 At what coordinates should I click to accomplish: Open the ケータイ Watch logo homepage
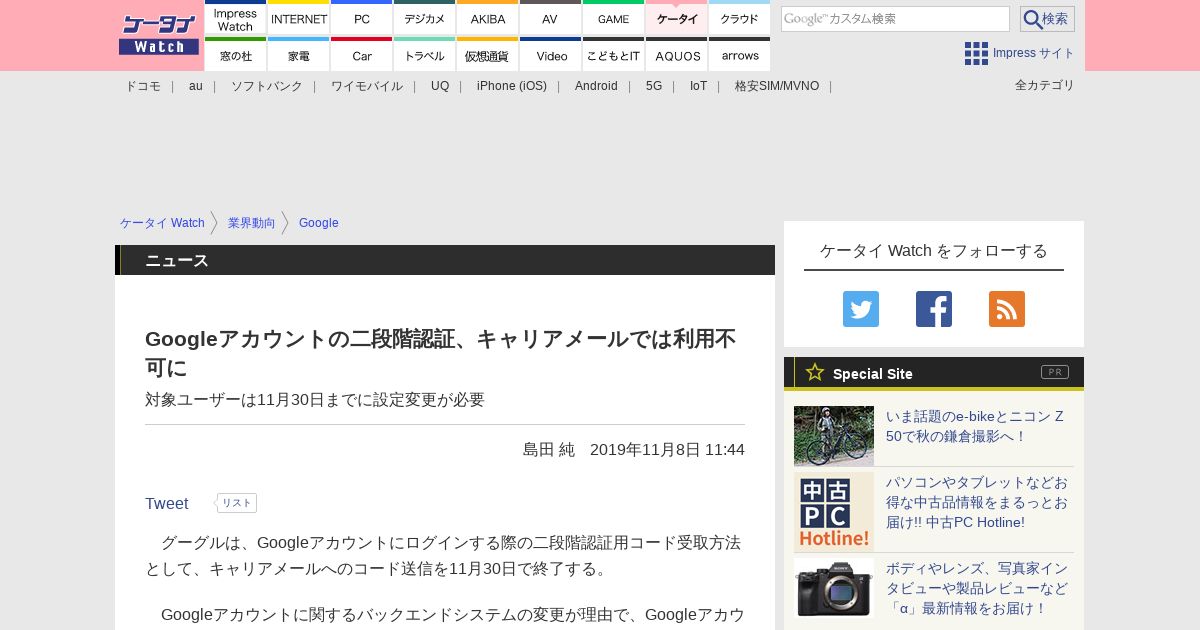159,35
